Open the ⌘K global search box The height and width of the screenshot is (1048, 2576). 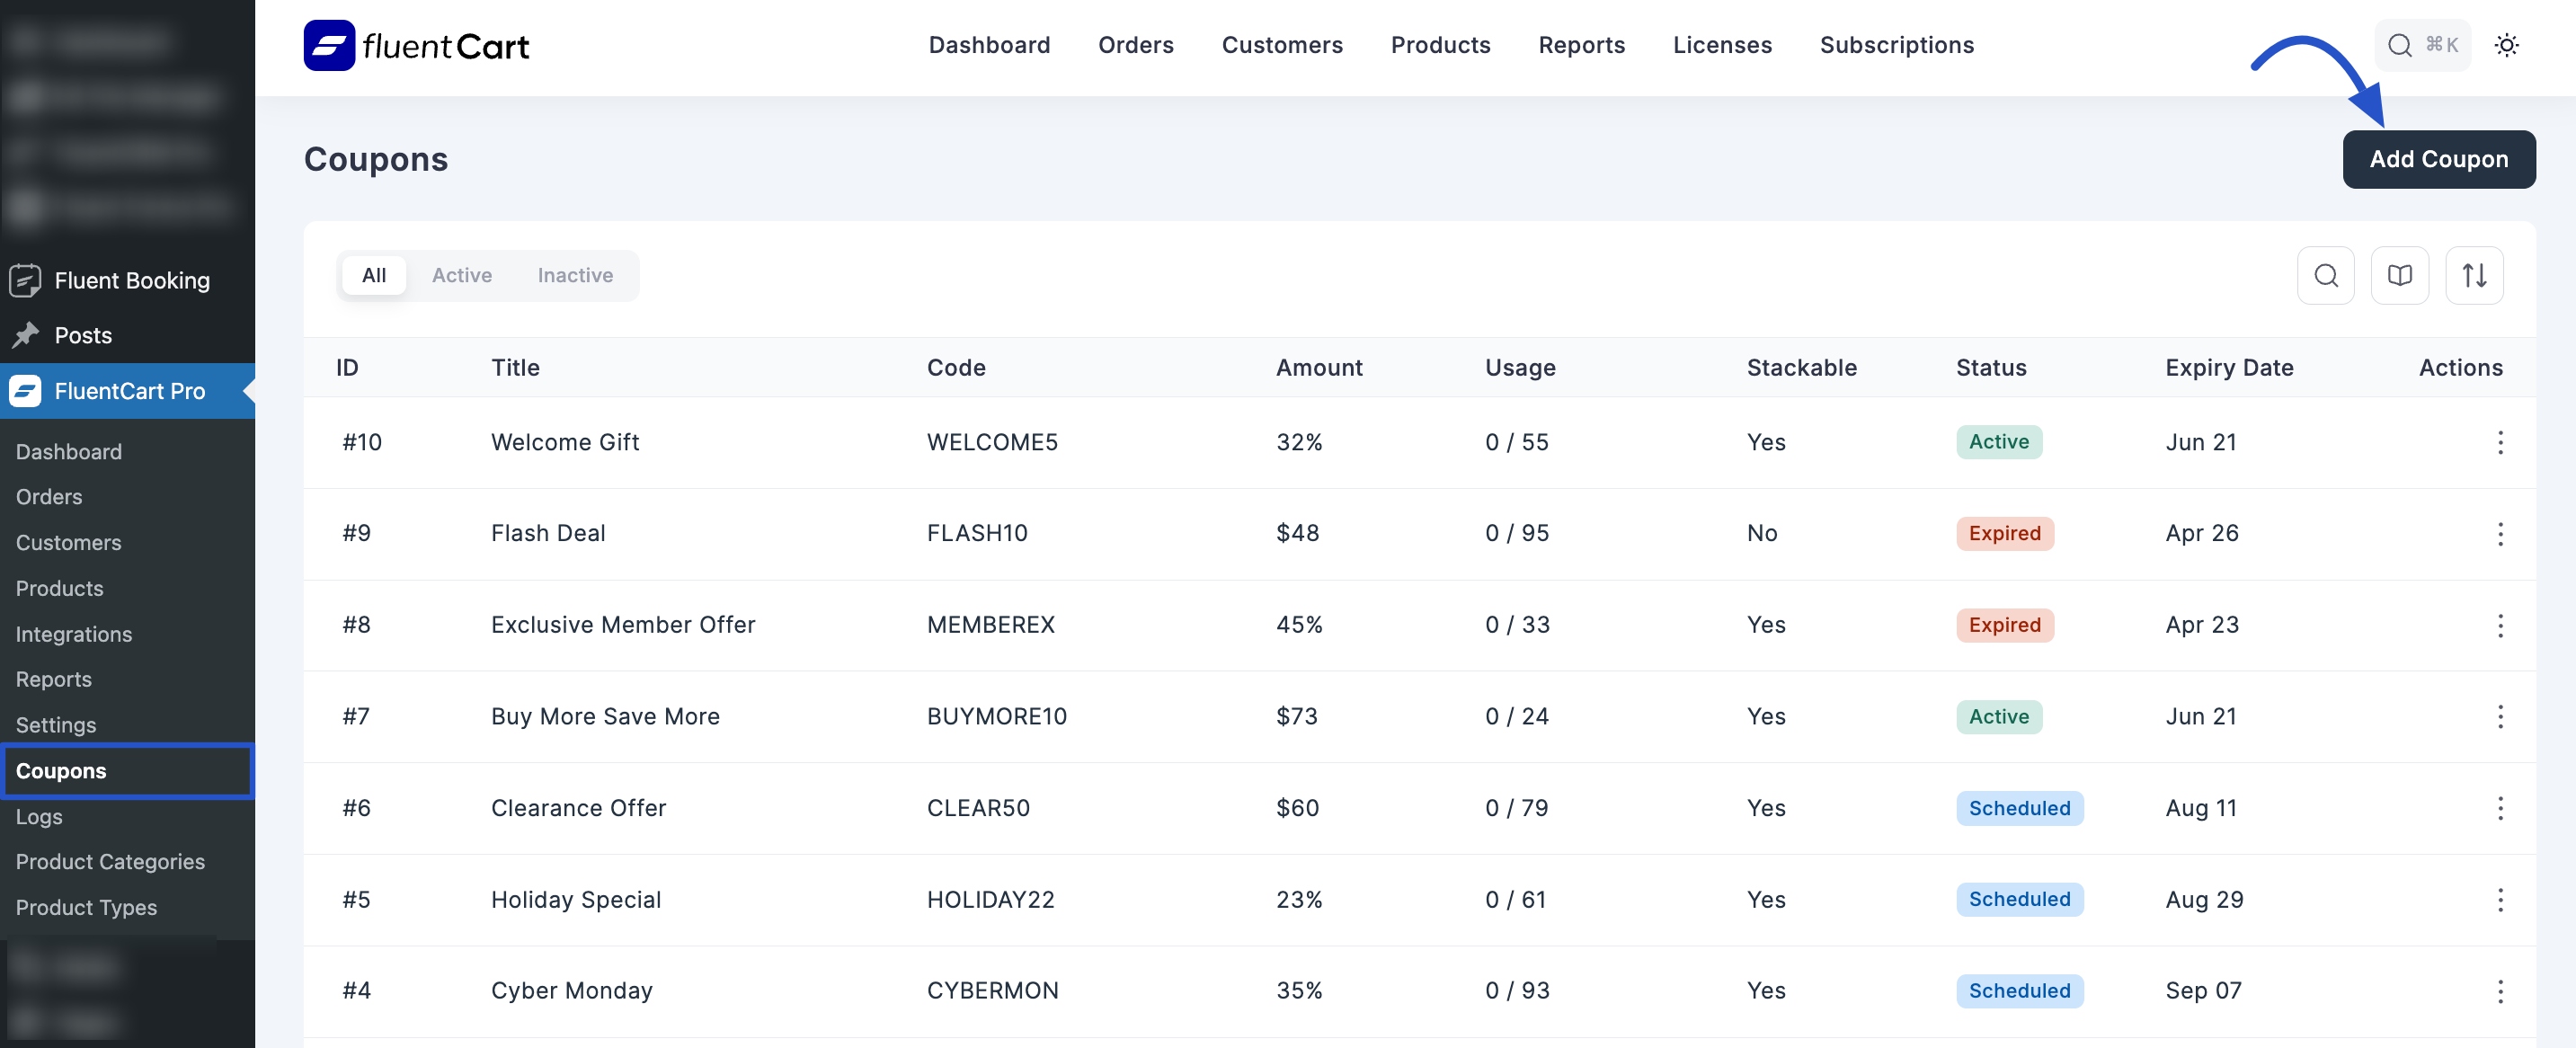[2421, 45]
